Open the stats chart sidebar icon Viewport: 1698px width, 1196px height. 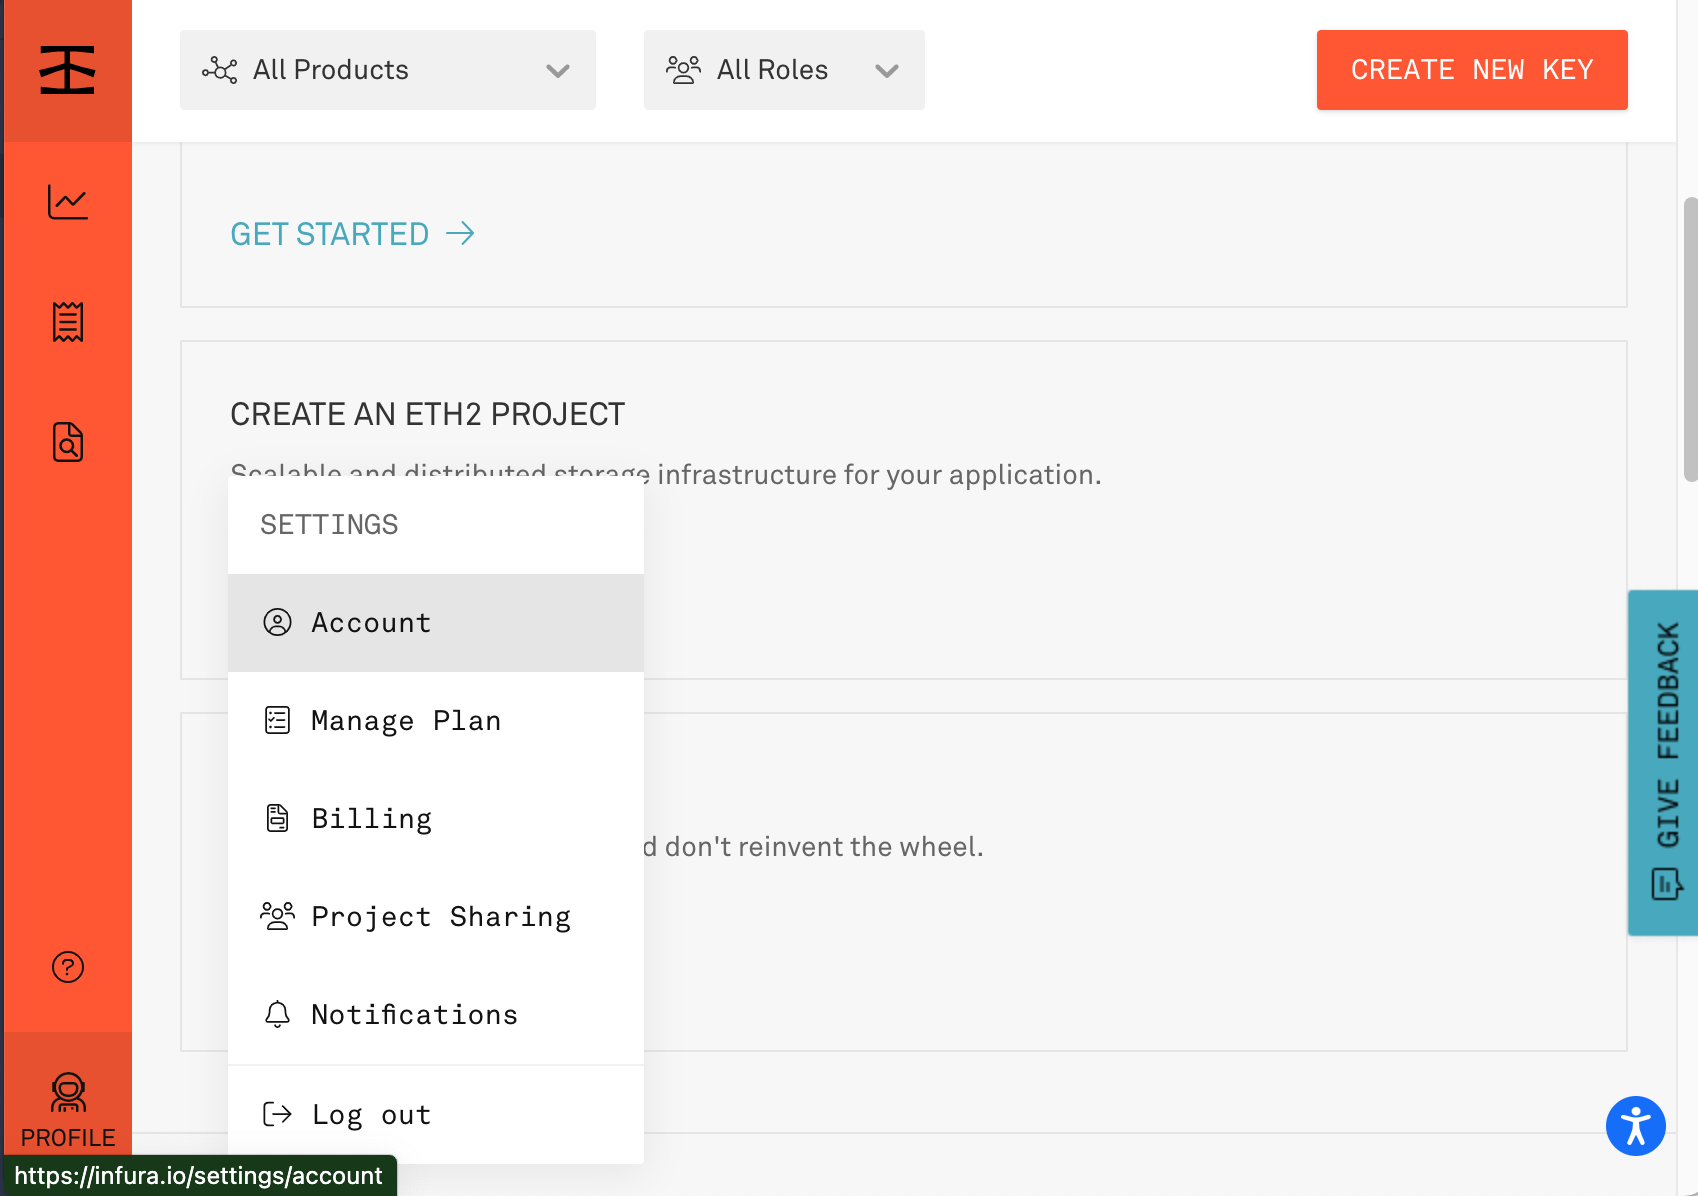tap(68, 202)
